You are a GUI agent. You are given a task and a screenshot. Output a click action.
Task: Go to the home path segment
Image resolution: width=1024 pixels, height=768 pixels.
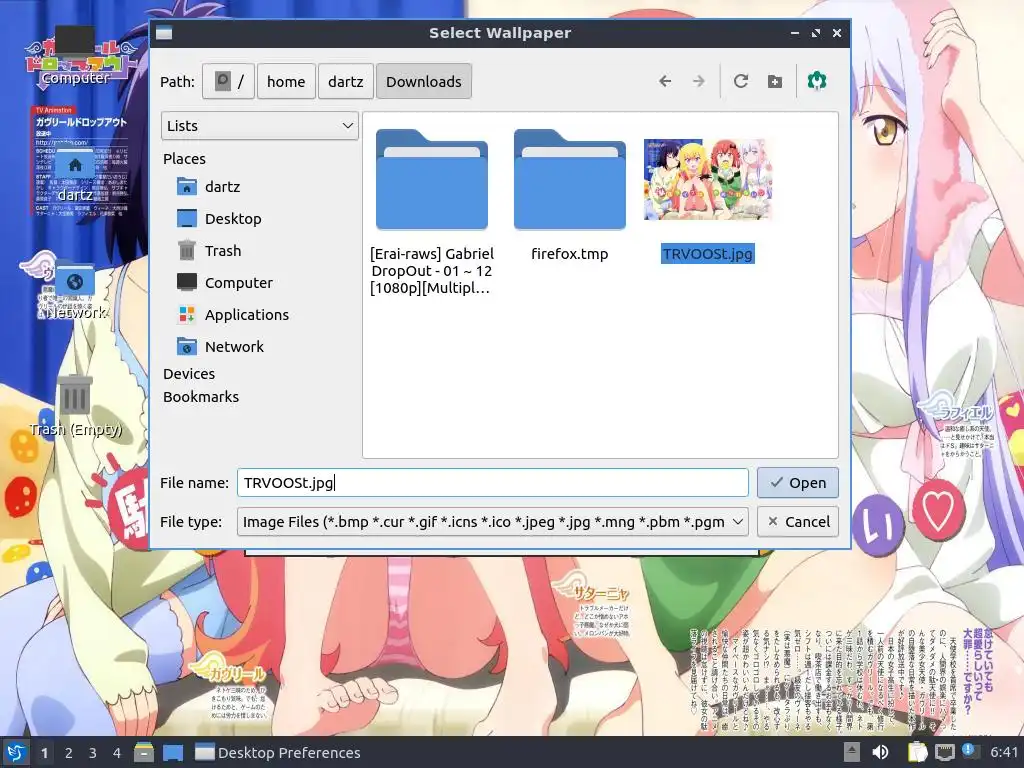(286, 81)
